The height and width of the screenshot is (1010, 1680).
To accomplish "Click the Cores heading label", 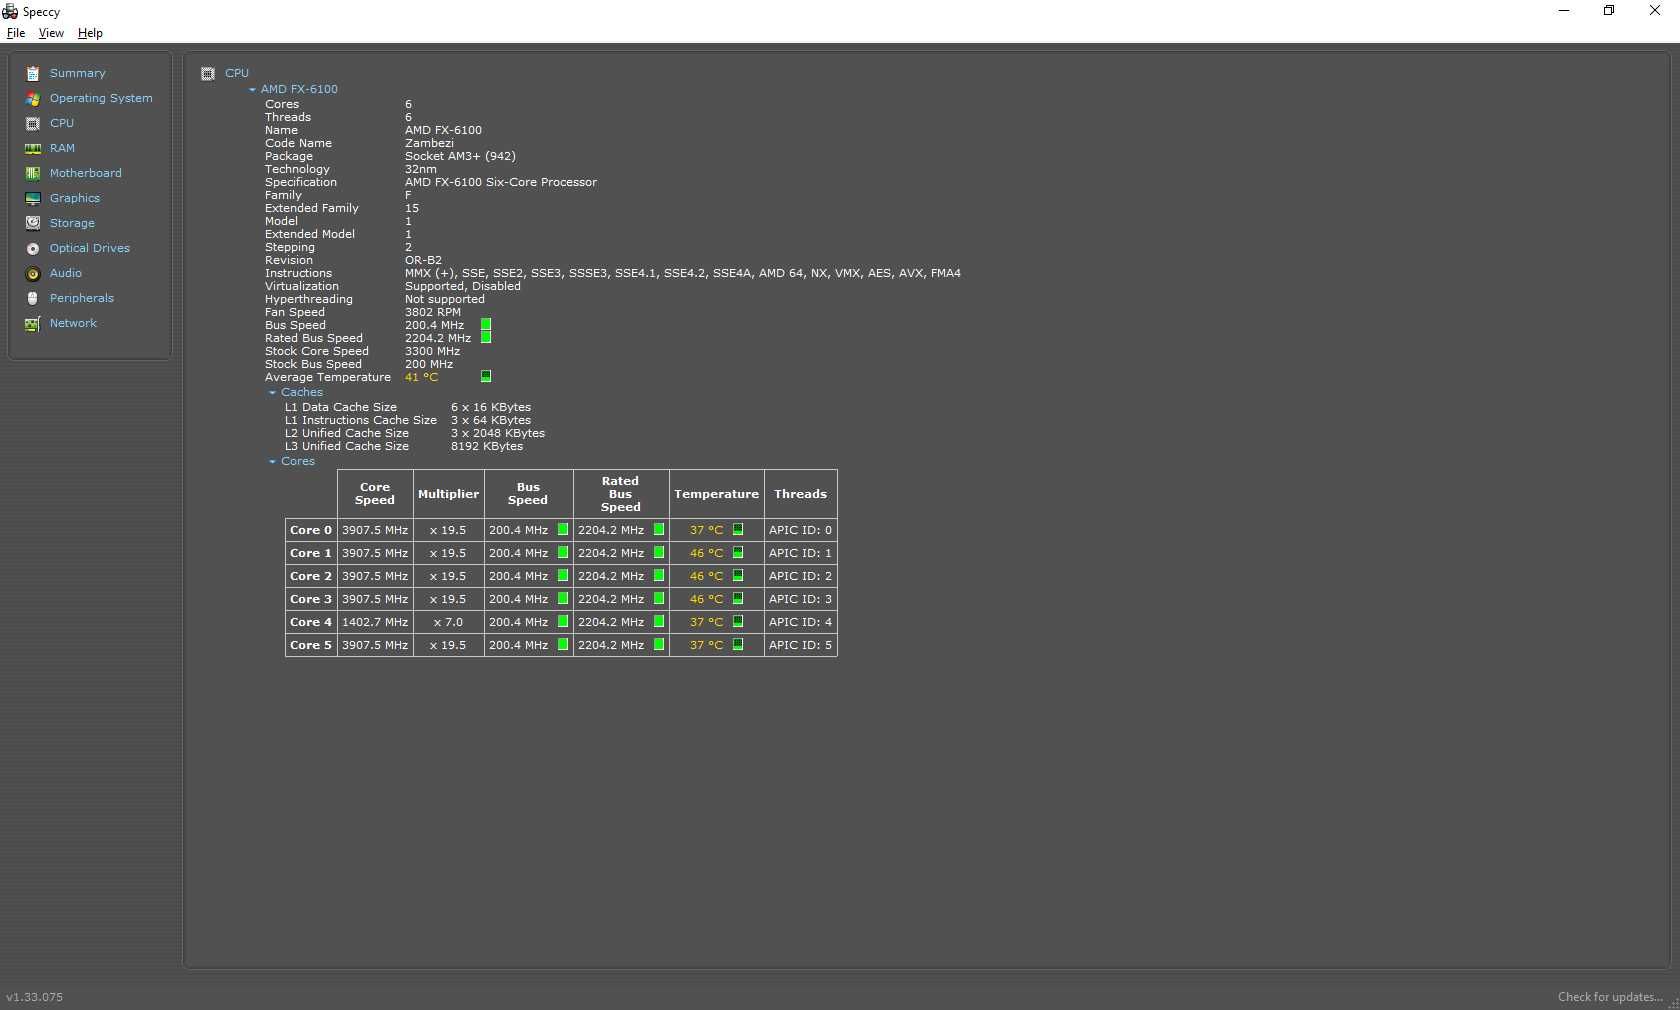I will (x=298, y=461).
